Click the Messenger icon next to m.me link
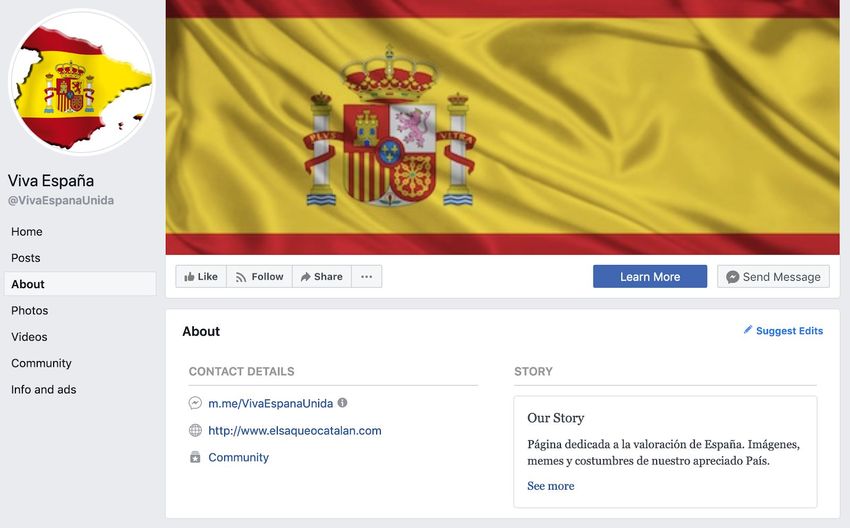The width and height of the screenshot is (850, 528). click(x=195, y=403)
